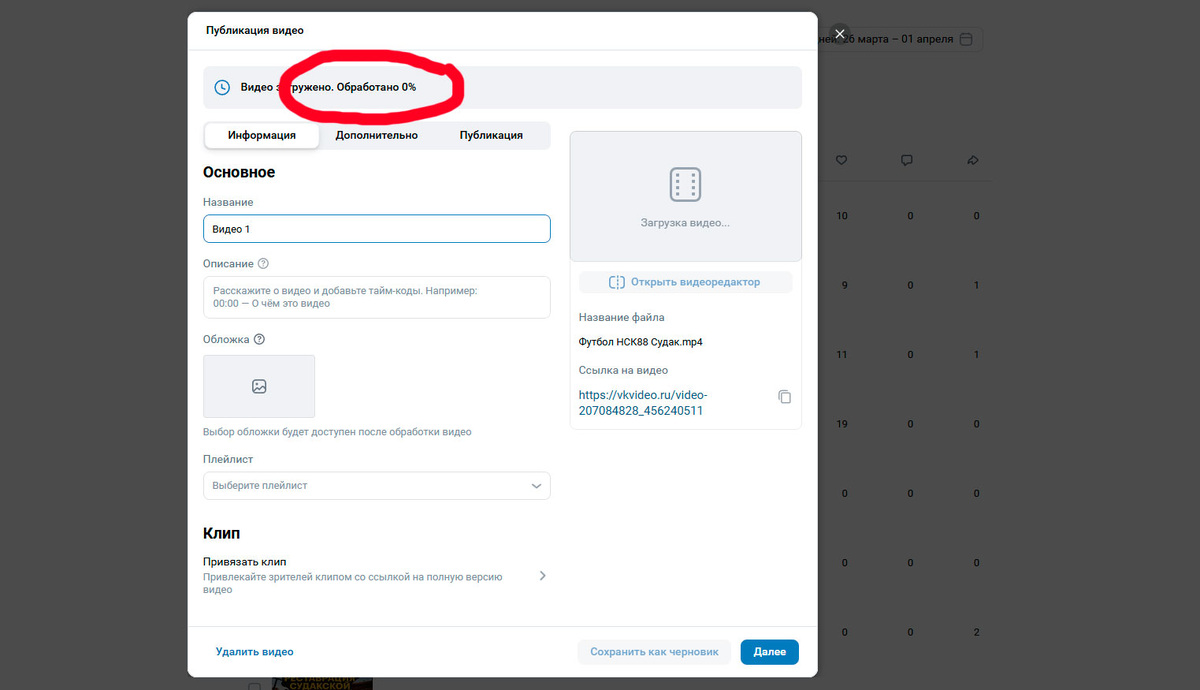Image resolution: width=1200 pixels, height=690 pixels.
Task: Open the calendar date range icon
Action: coord(966,39)
